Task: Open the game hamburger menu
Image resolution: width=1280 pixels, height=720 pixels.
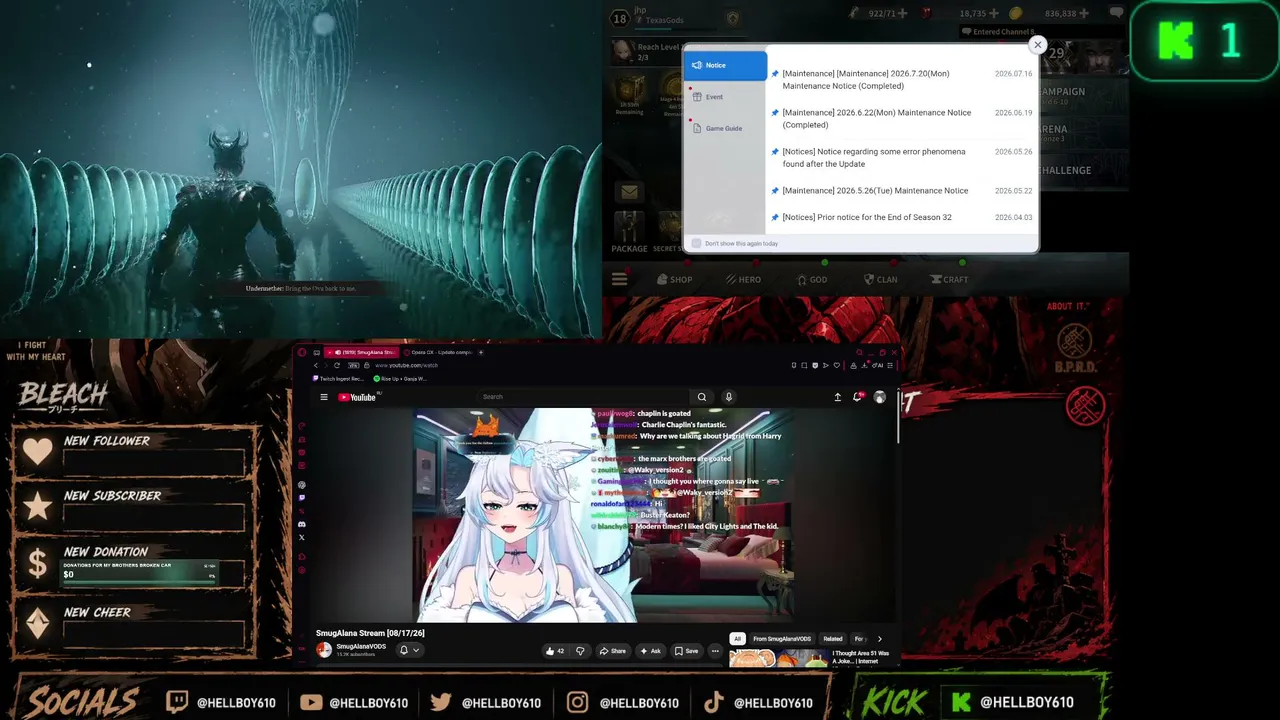Action: [620, 279]
